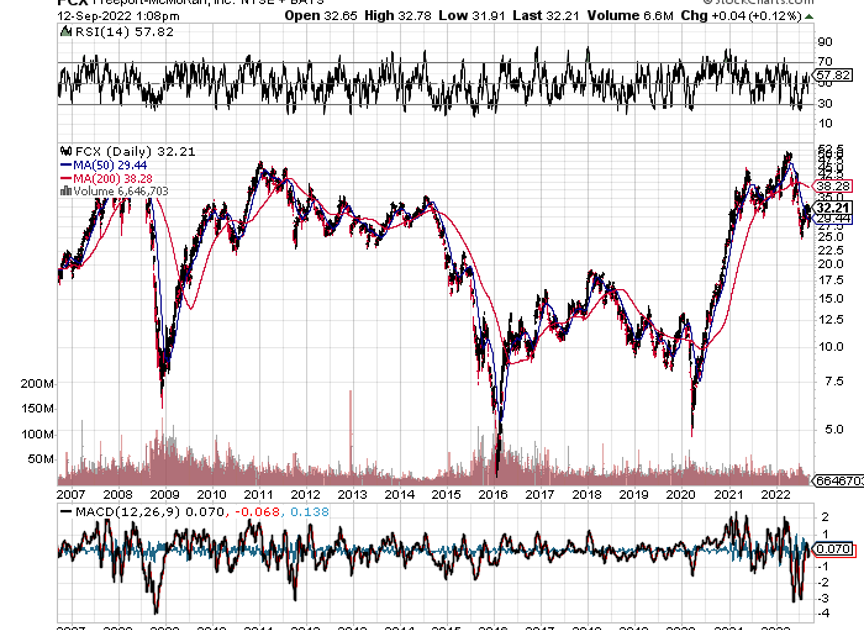The height and width of the screenshot is (630, 864).
Task: Click the Chg +0.04 (+0.12%) text
Action: (x=741, y=16)
